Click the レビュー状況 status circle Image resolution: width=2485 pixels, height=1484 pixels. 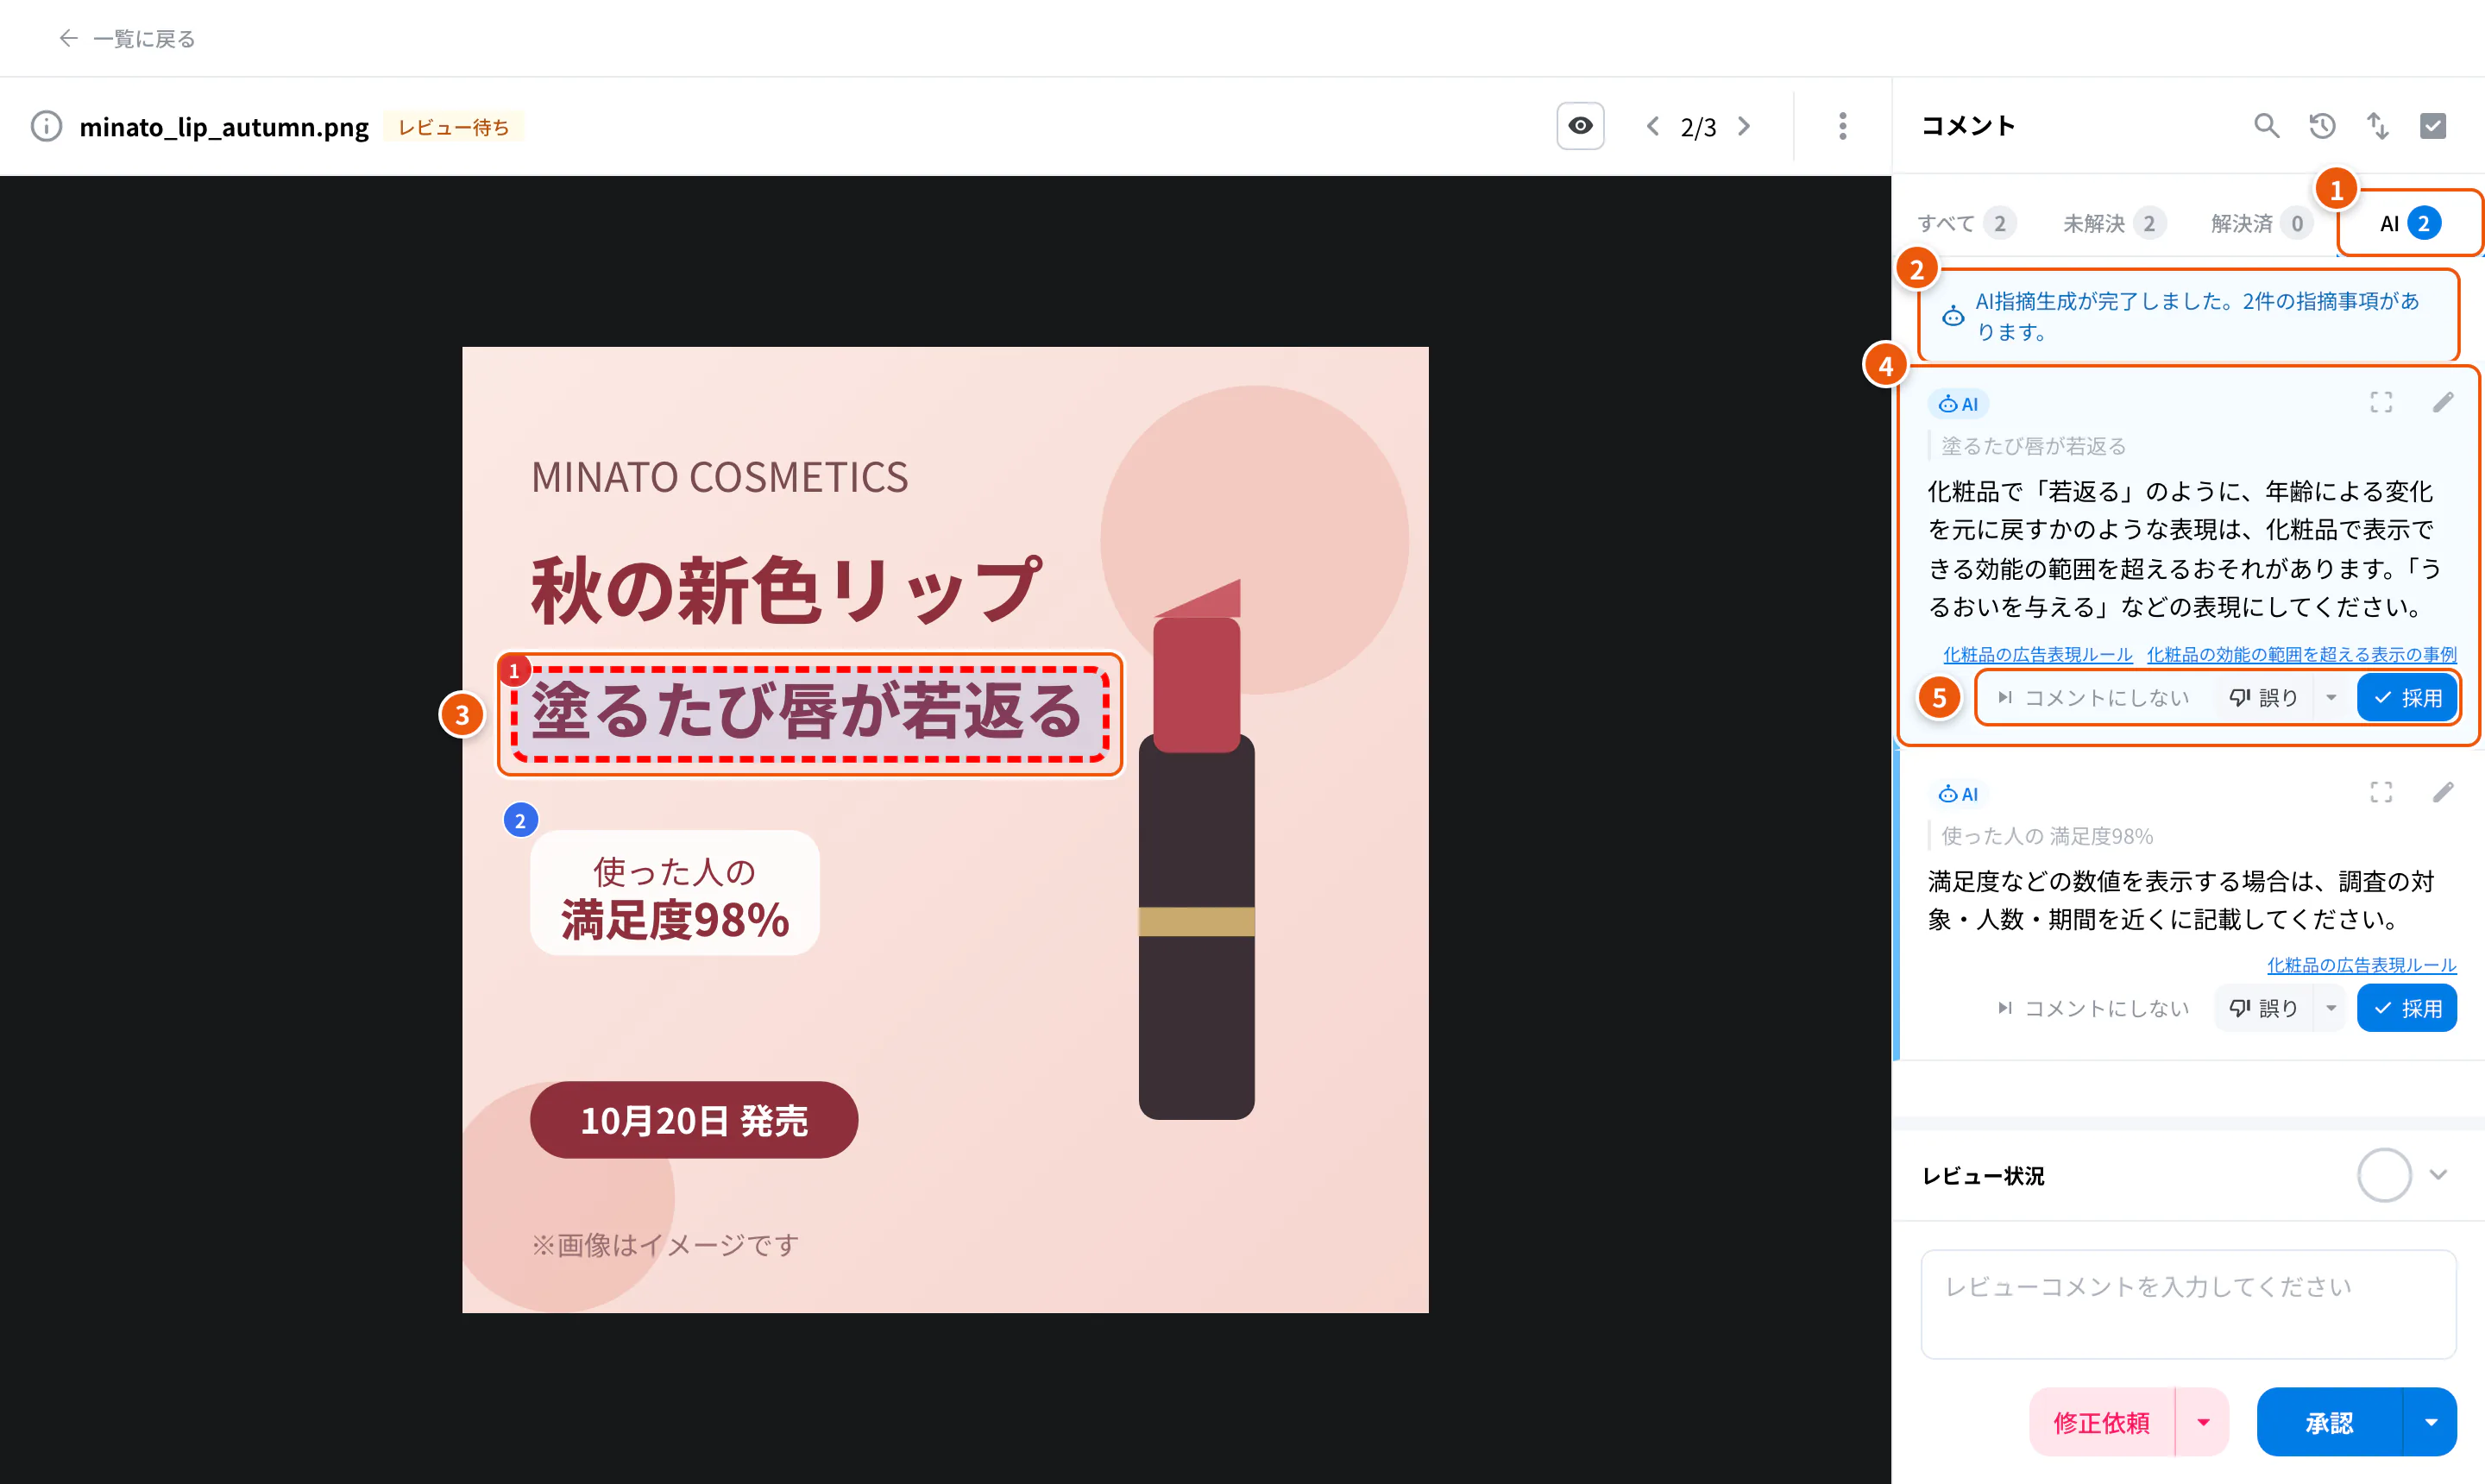(x=2384, y=1174)
